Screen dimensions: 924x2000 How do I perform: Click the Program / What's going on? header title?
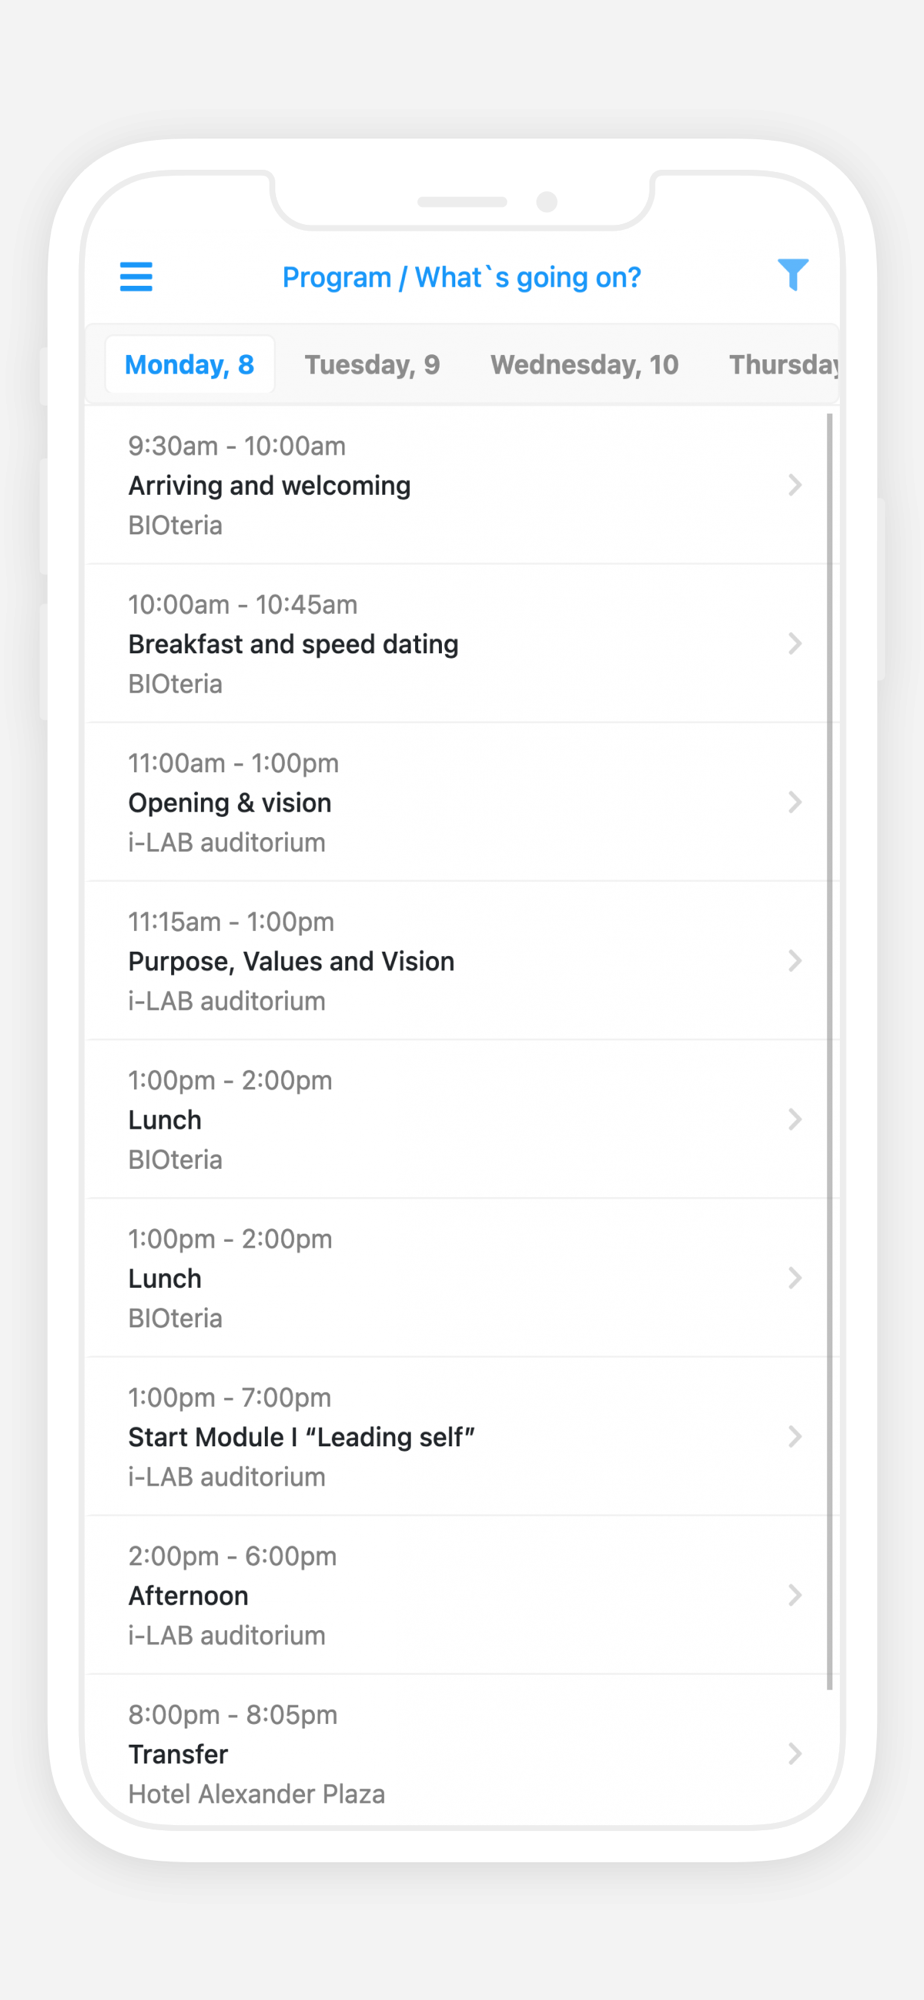[461, 277]
